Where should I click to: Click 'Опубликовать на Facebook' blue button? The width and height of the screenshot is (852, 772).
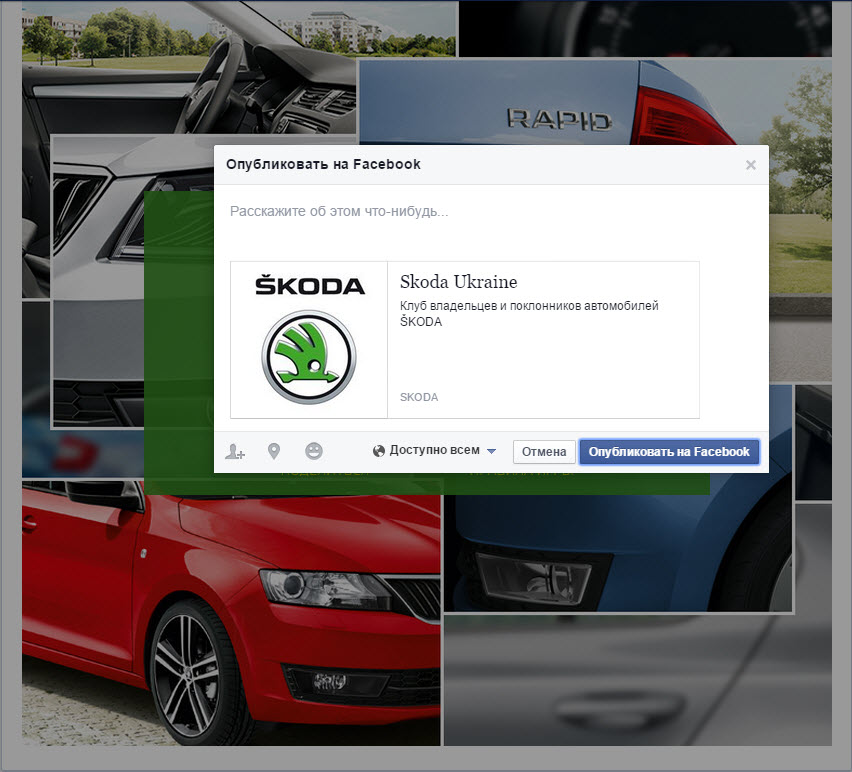click(x=669, y=452)
